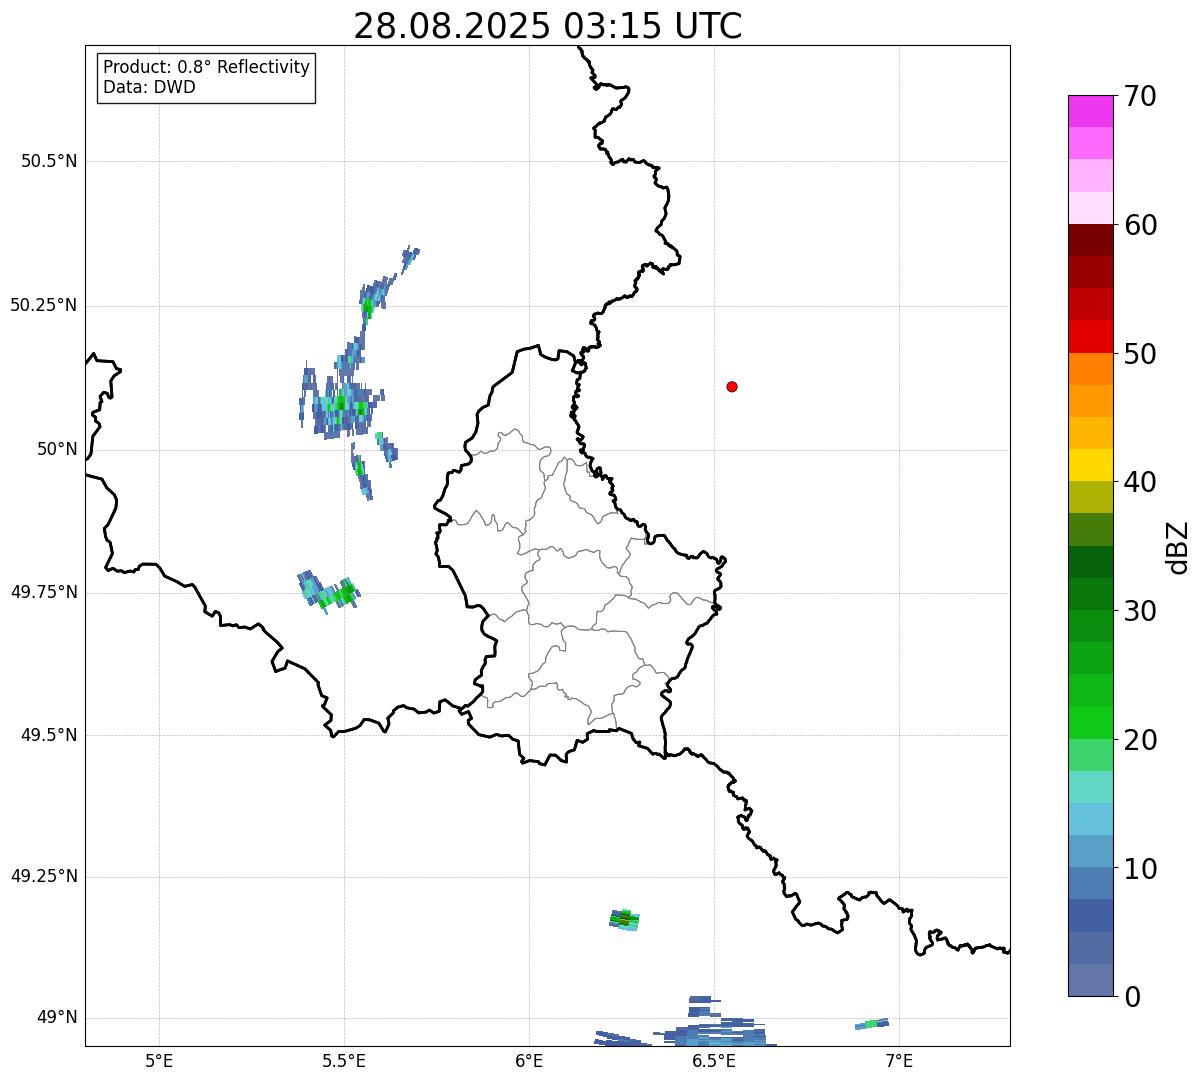Viewport: 1202px width, 1081px height.
Task: Click the colorbar value 50
Action: point(1140,354)
